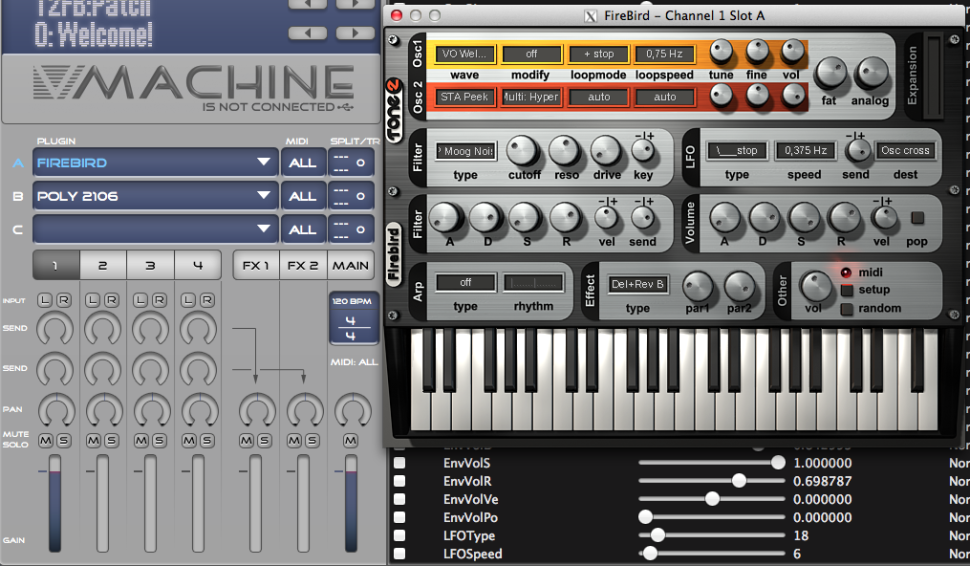Mute the main output channel
The height and width of the screenshot is (566, 970).
coord(350,440)
